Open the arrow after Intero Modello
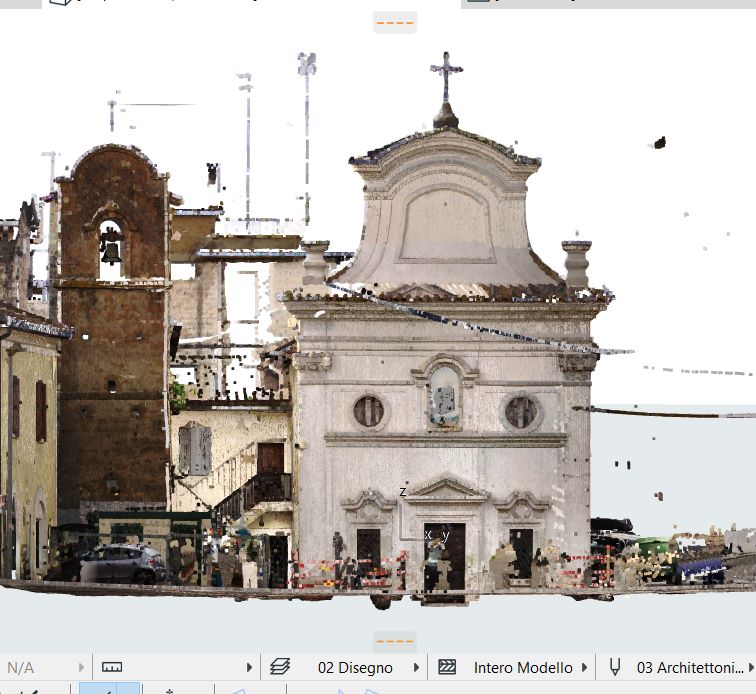 pyautogui.click(x=584, y=667)
